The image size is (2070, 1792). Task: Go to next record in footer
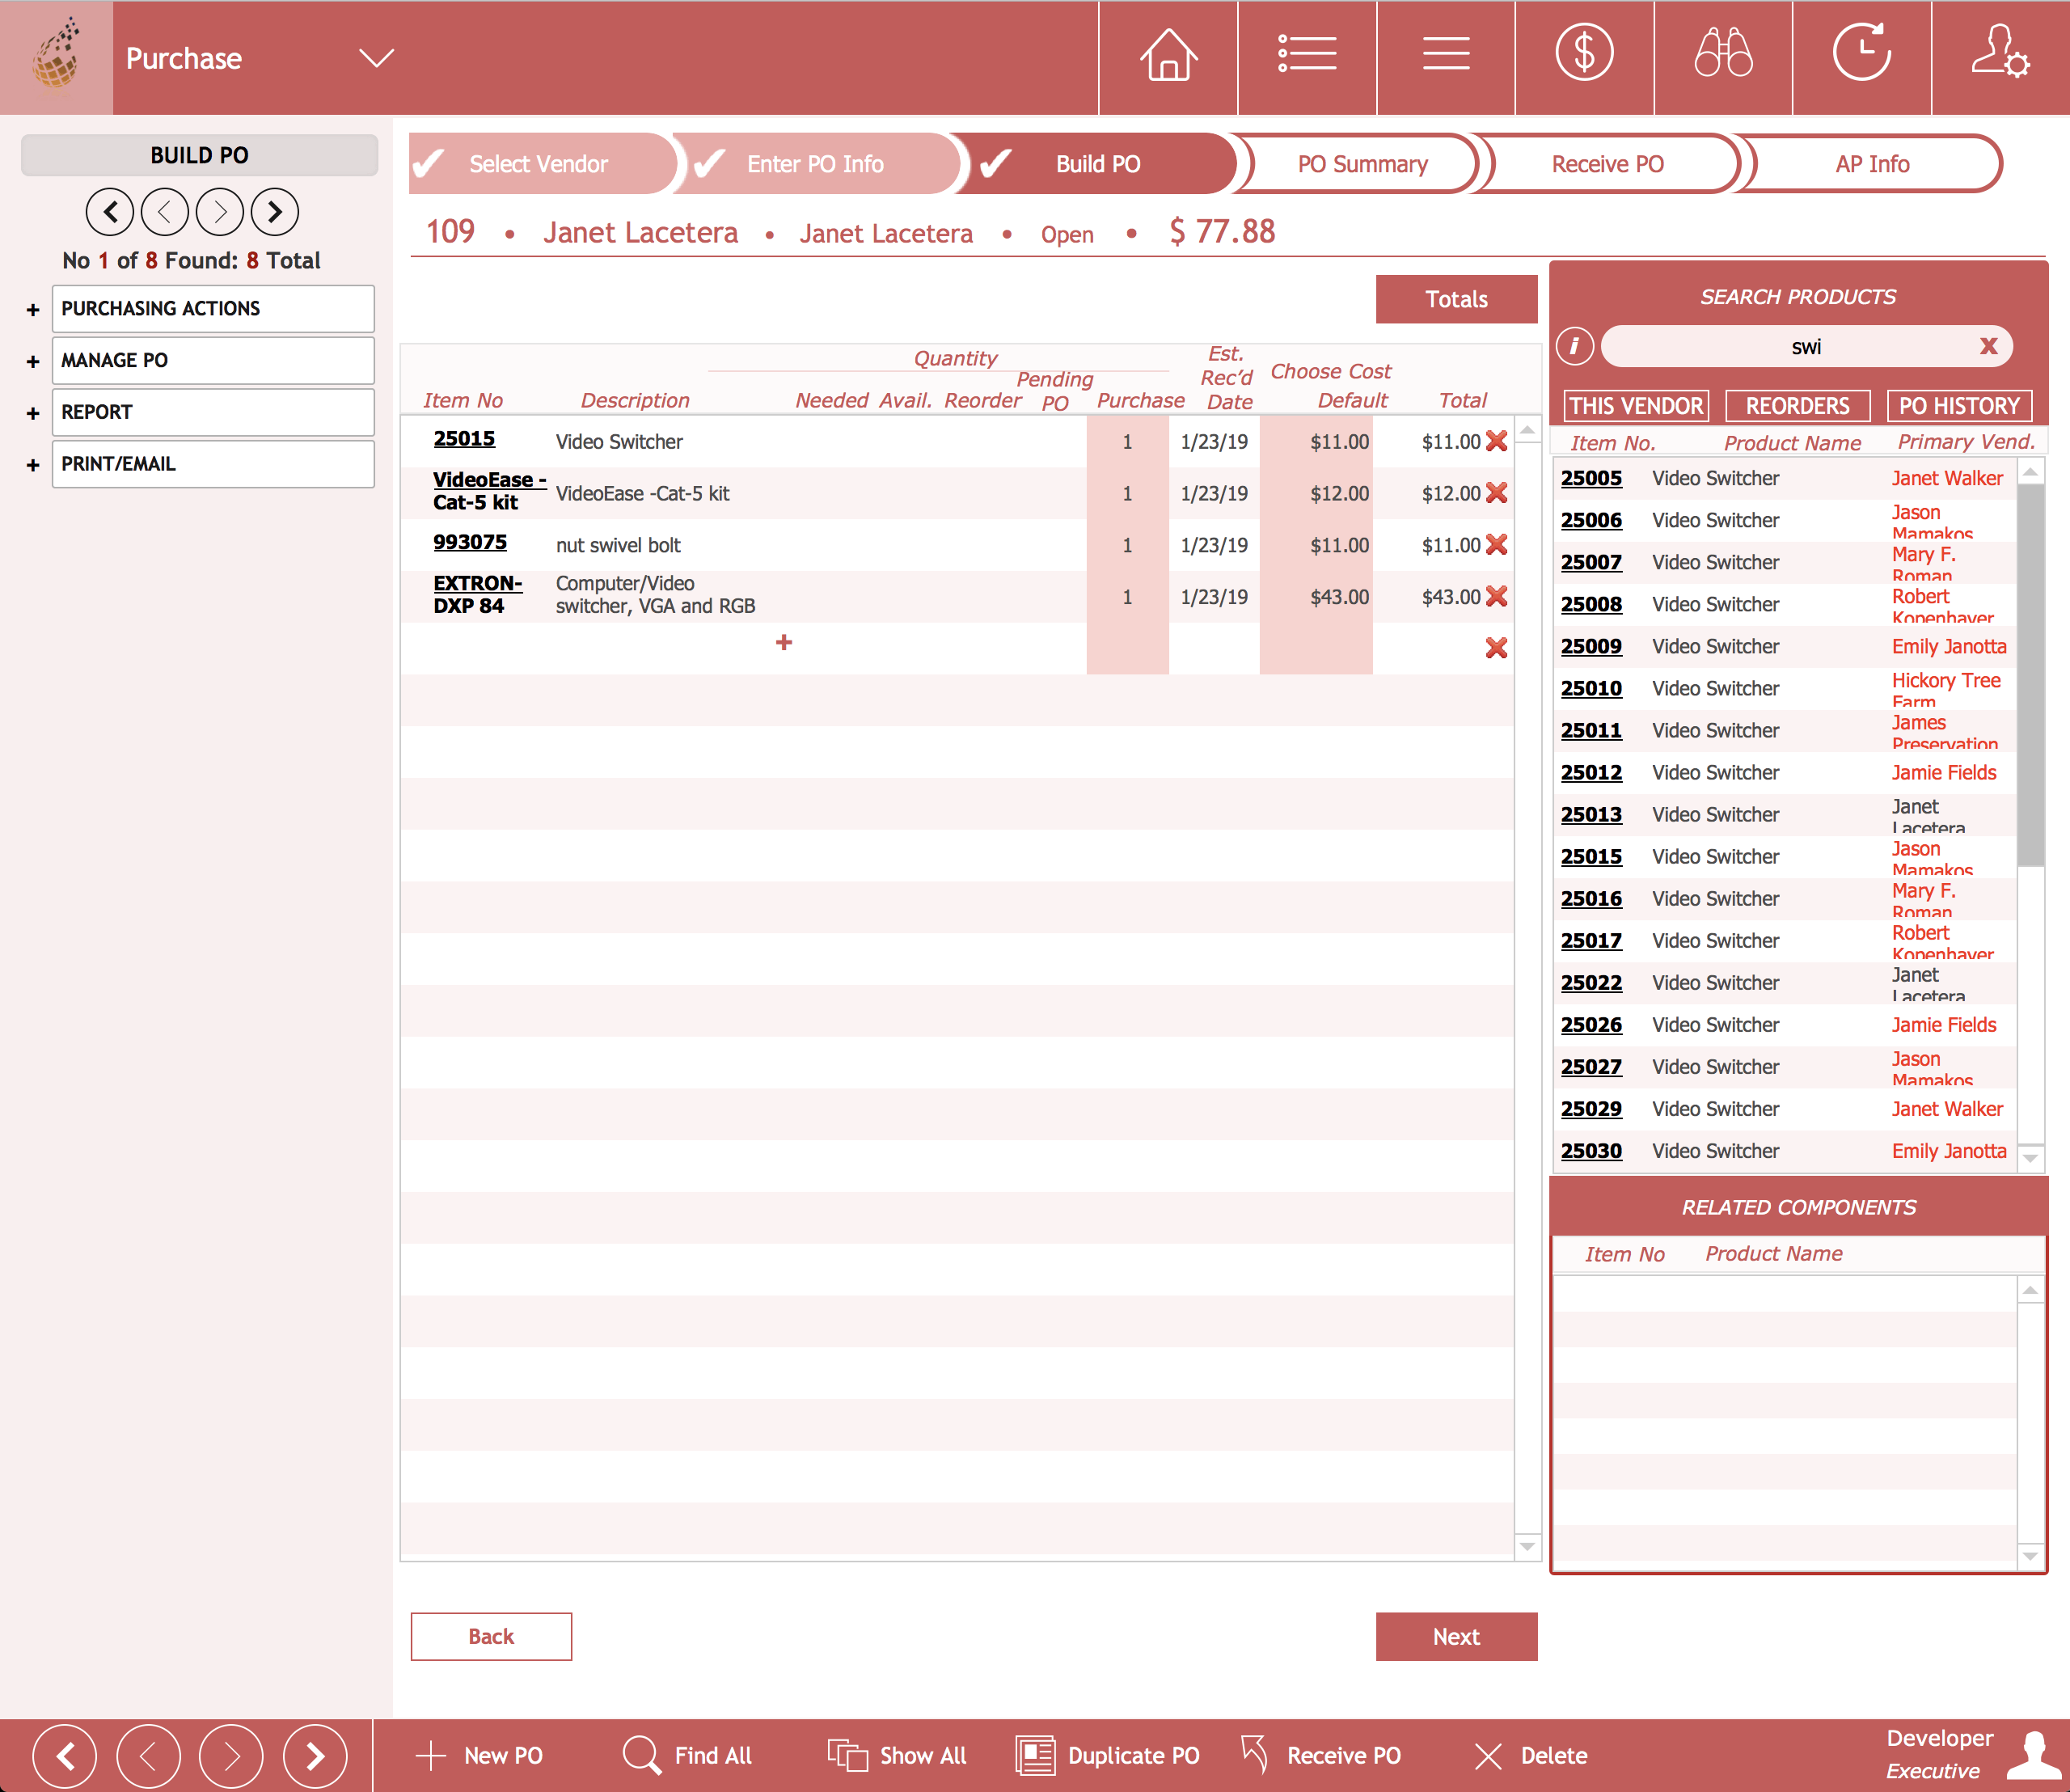(231, 1756)
